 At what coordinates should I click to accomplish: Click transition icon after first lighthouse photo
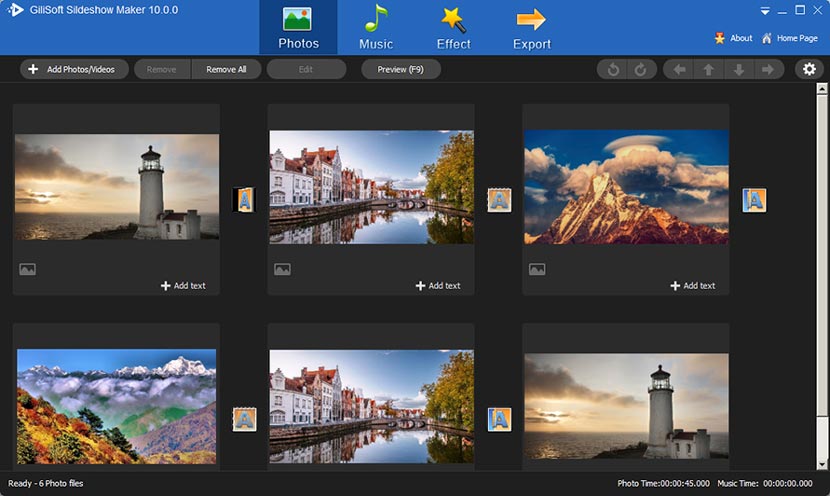pos(244,200)
